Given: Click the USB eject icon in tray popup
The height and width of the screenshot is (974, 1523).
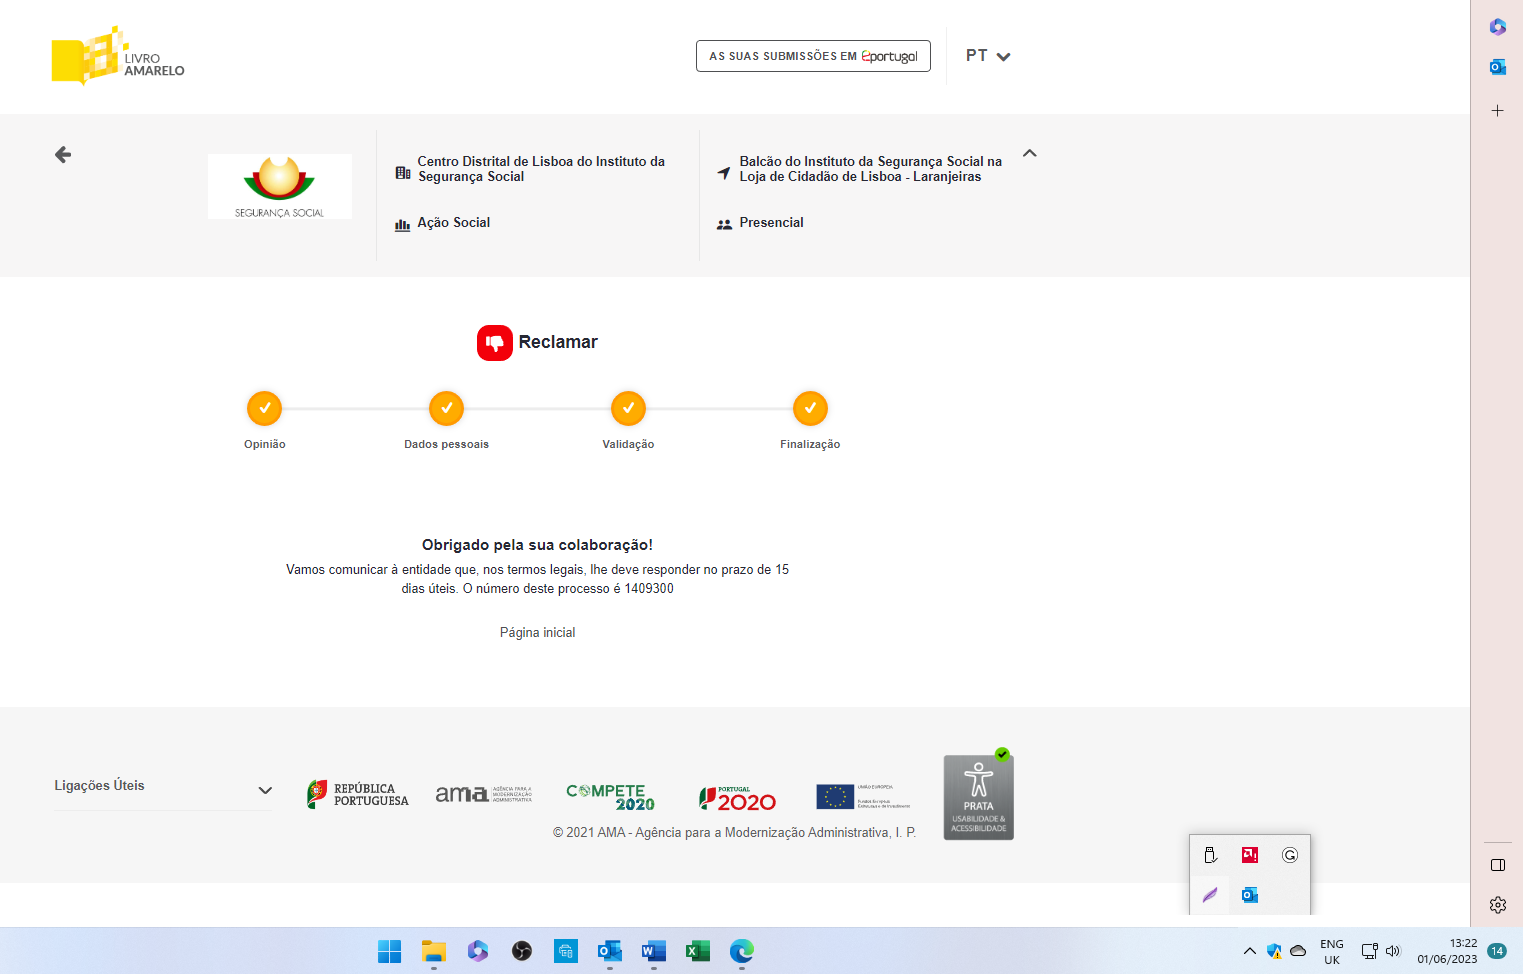Looking at the screenshot, I should [1210, 855].
